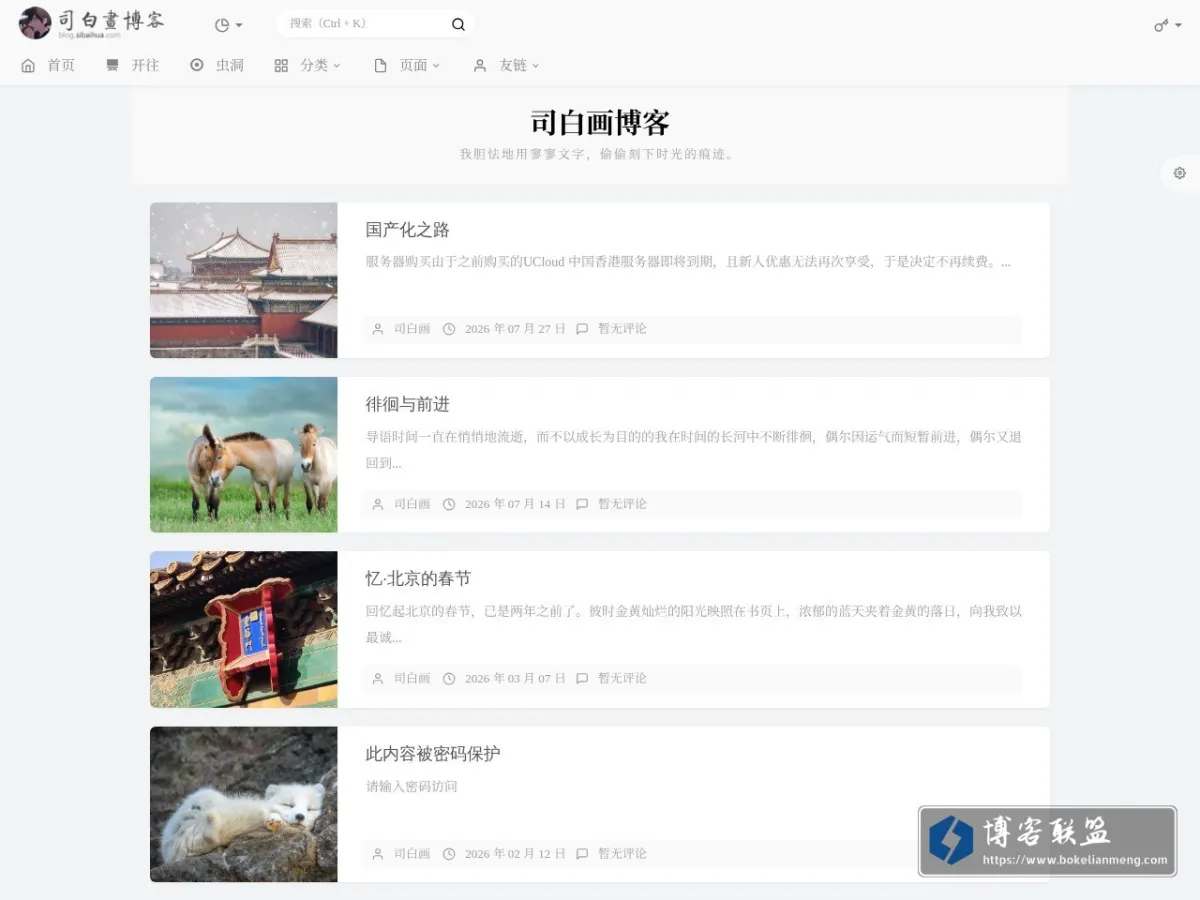Click 暂无评论 in 忆·北京的春节 post

point(622,679)
